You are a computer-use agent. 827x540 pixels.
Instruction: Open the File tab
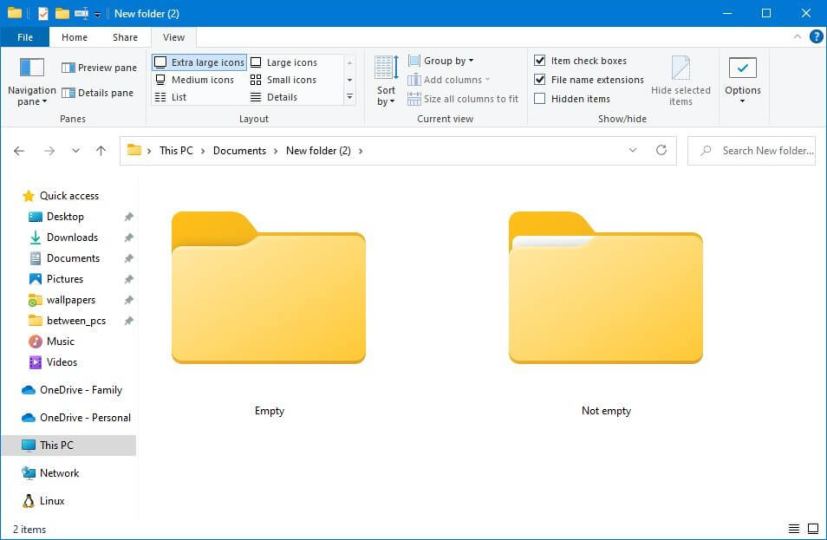point(25,37)
